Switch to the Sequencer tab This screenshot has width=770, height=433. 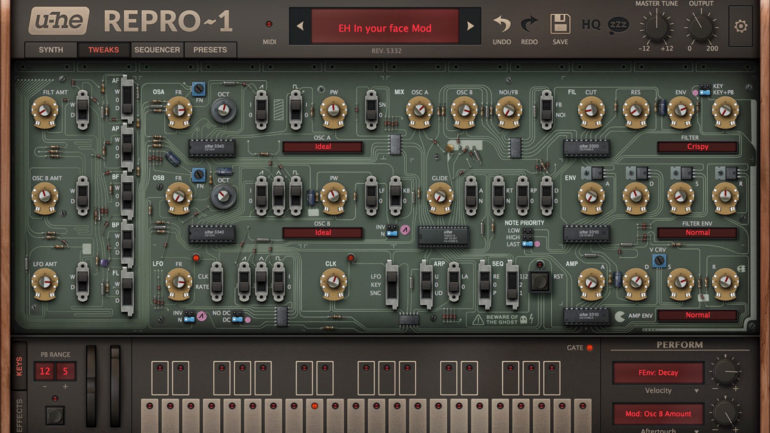(158, 49)
